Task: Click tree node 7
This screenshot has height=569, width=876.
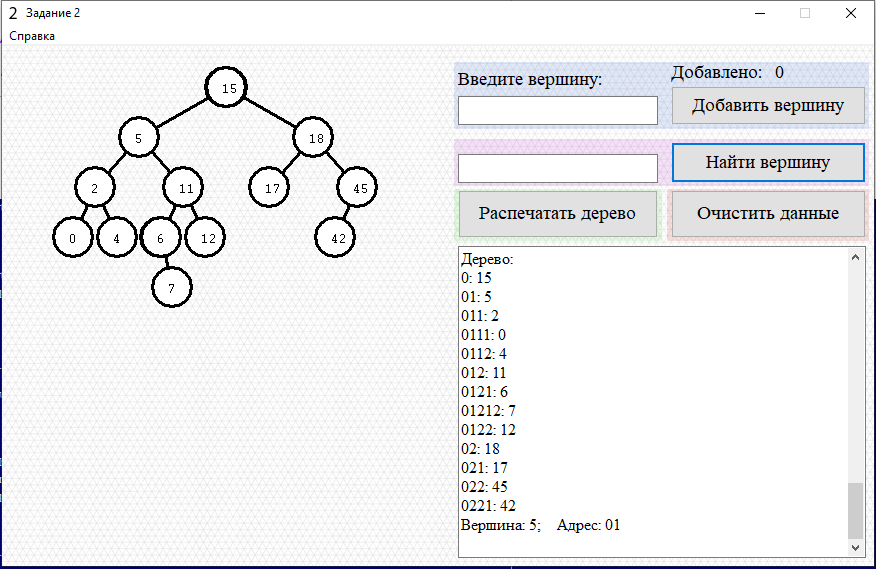Action: [172, 287]
